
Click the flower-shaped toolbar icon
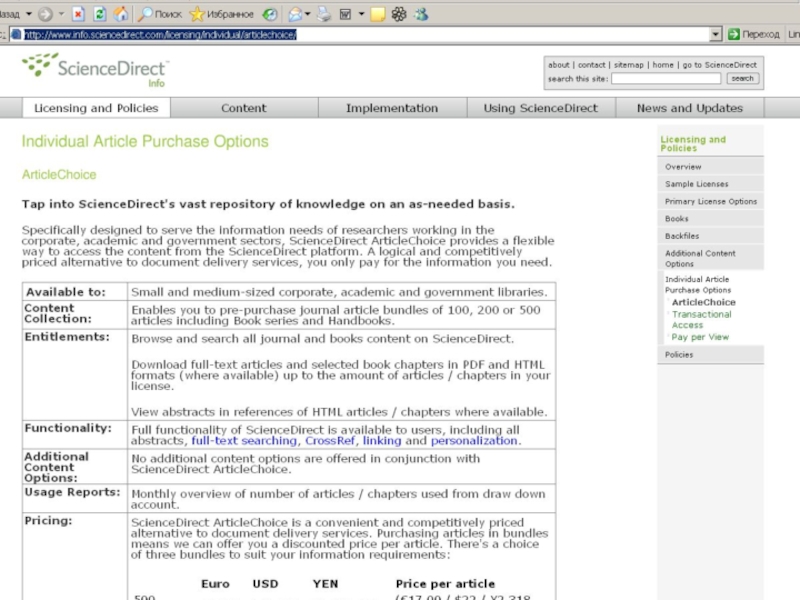(399, 14)
